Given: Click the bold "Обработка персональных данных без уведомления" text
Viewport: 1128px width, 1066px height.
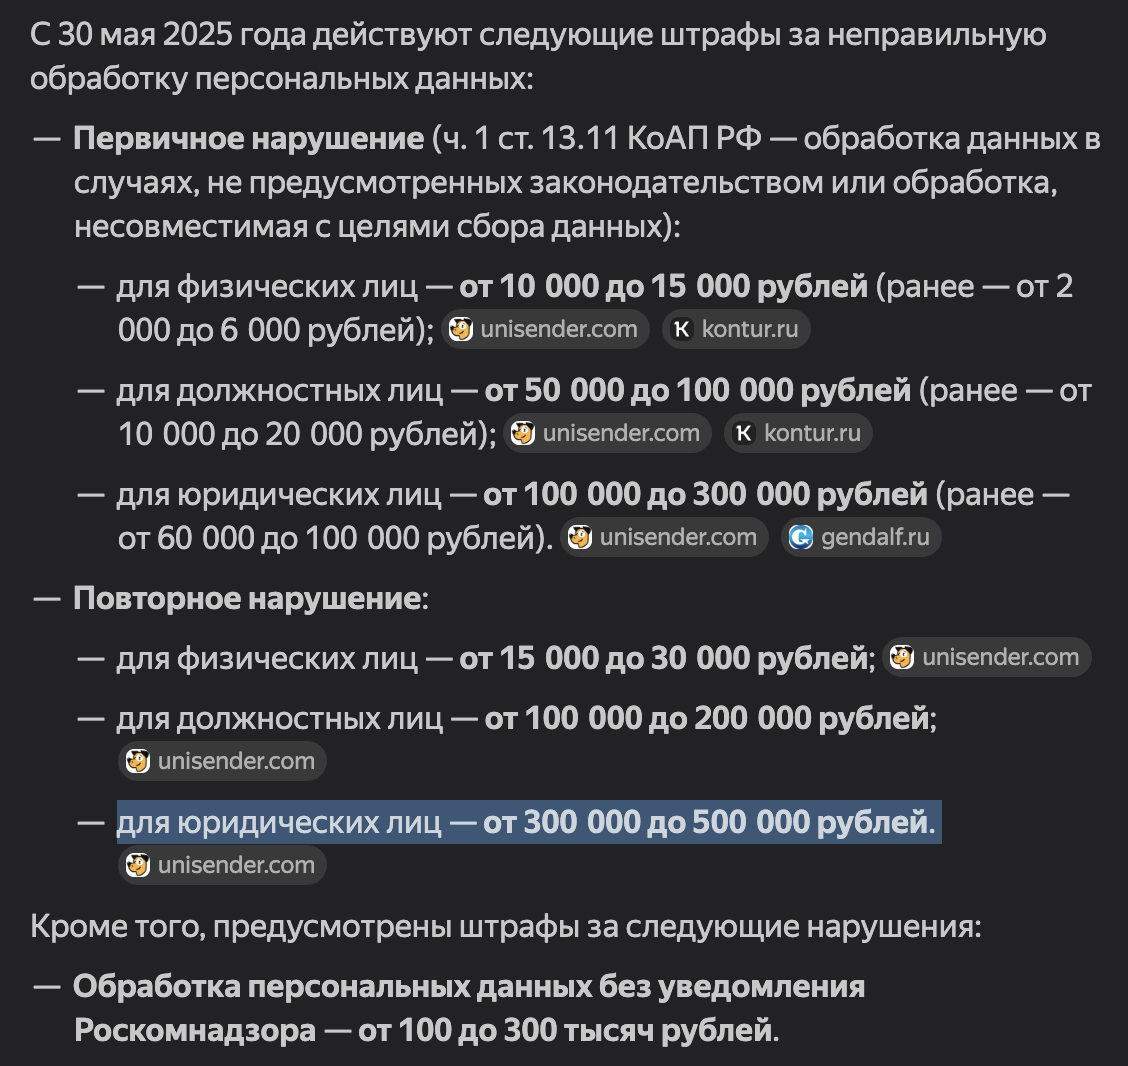Looking at the screenshot, I should tap(468, 986).
